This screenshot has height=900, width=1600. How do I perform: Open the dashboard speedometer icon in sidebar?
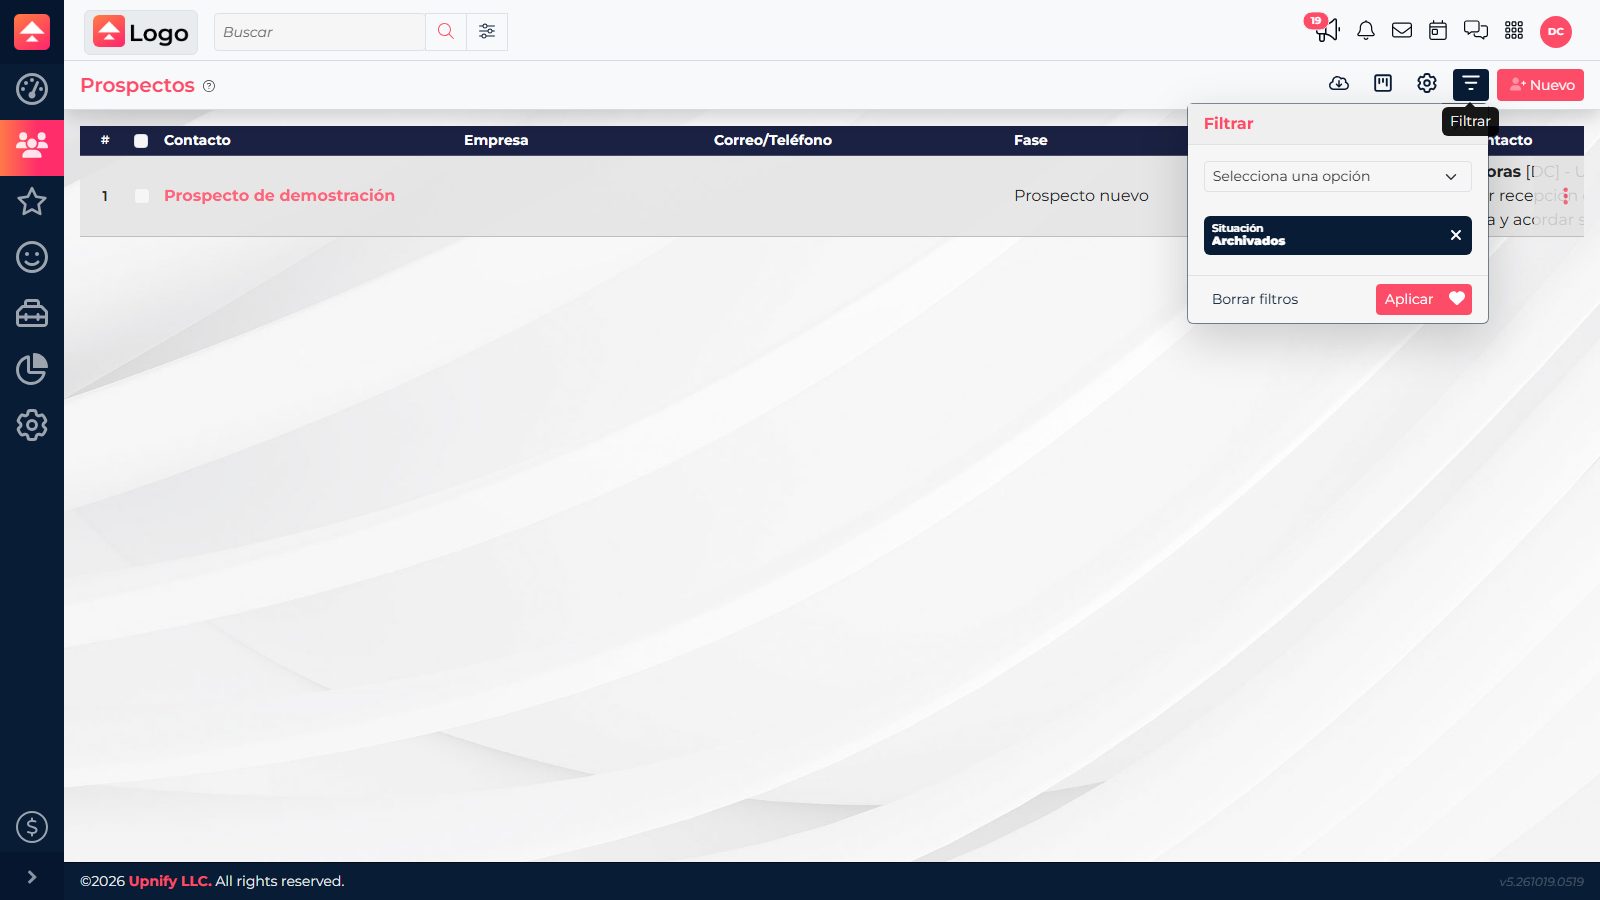[x=32, y=89]
